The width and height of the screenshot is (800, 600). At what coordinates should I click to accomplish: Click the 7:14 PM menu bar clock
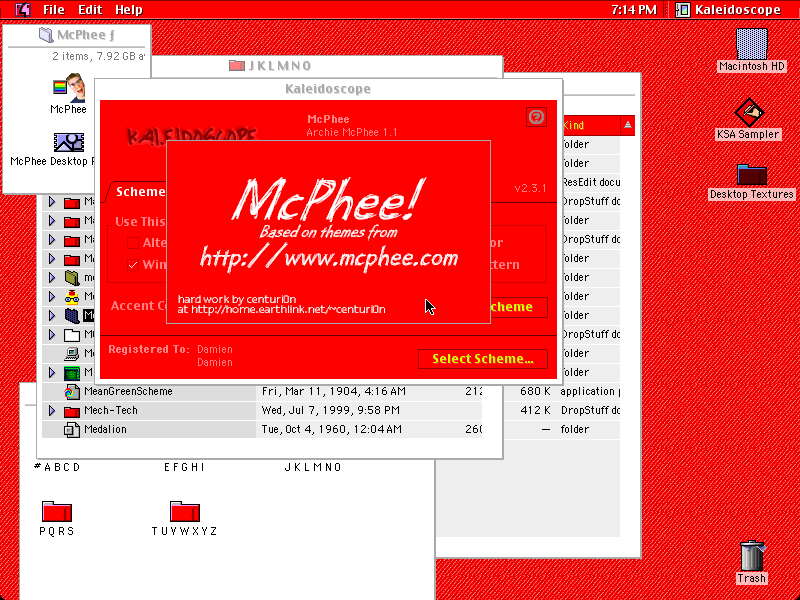coord(634,10)
